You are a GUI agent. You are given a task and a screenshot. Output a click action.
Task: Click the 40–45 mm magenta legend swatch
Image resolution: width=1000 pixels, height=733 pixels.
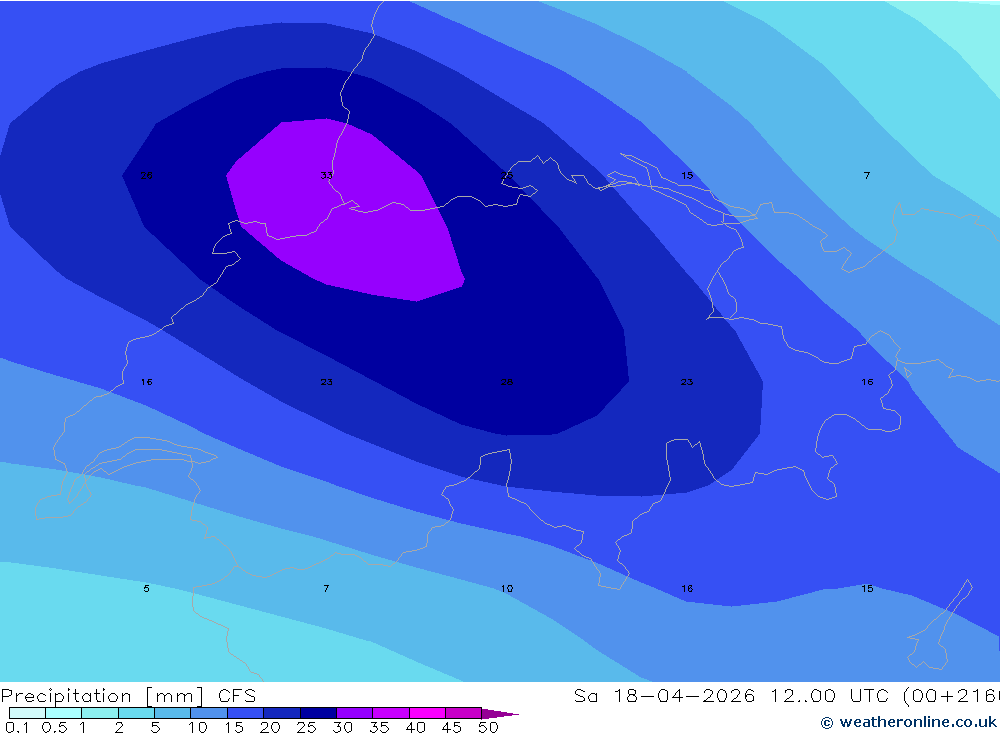pos(427,713)
